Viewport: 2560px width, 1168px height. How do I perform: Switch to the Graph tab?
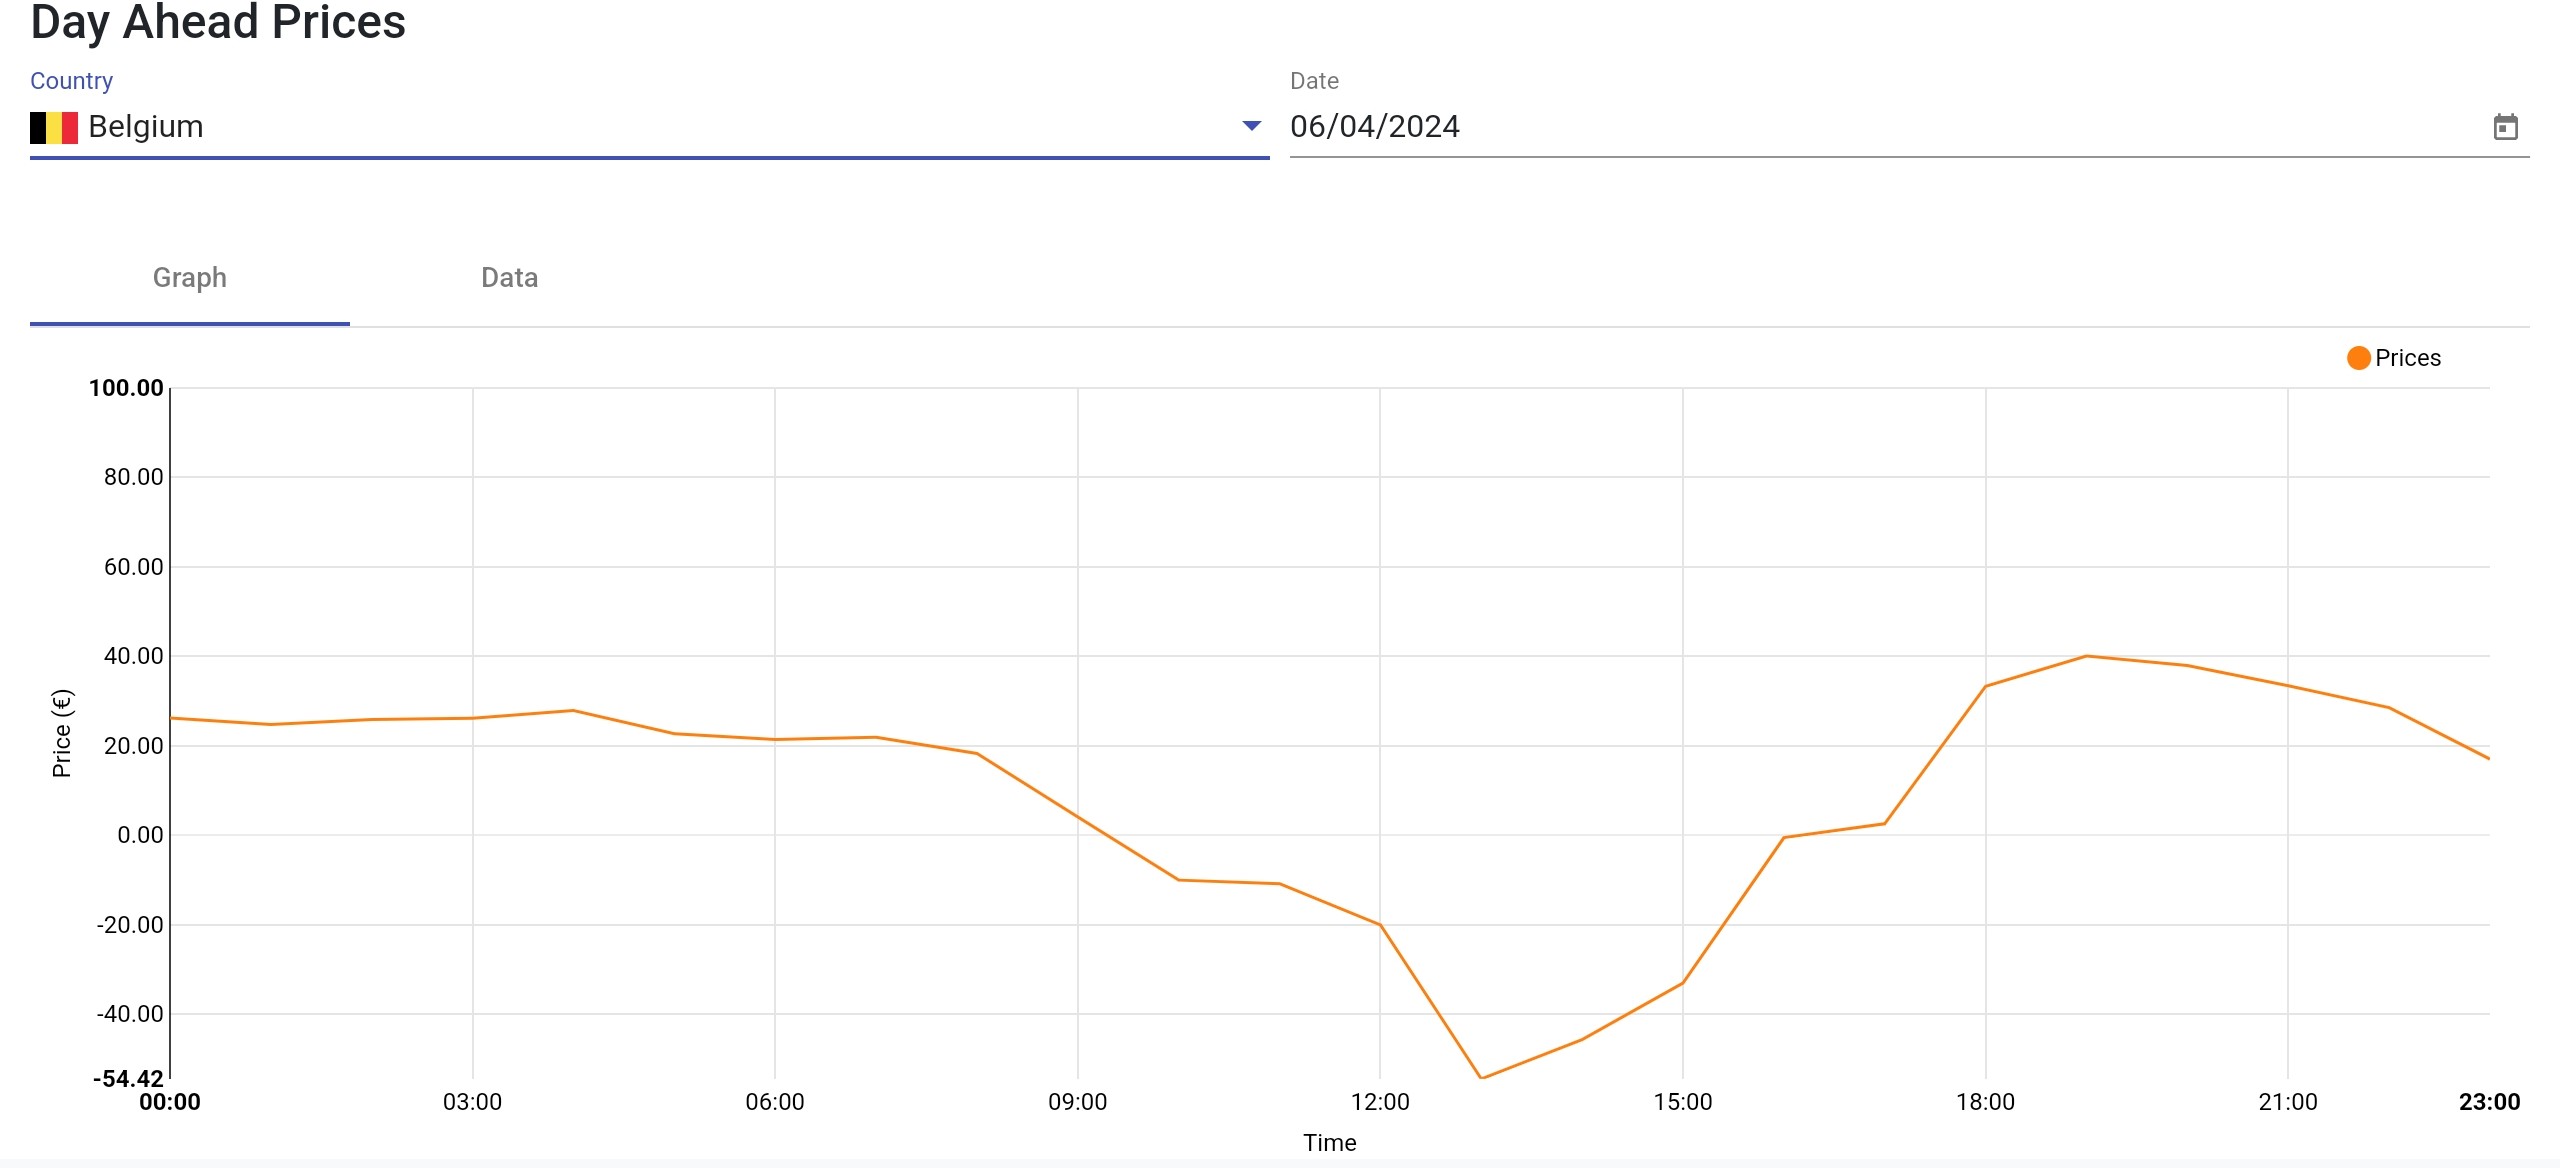click(x=190, y=278)
